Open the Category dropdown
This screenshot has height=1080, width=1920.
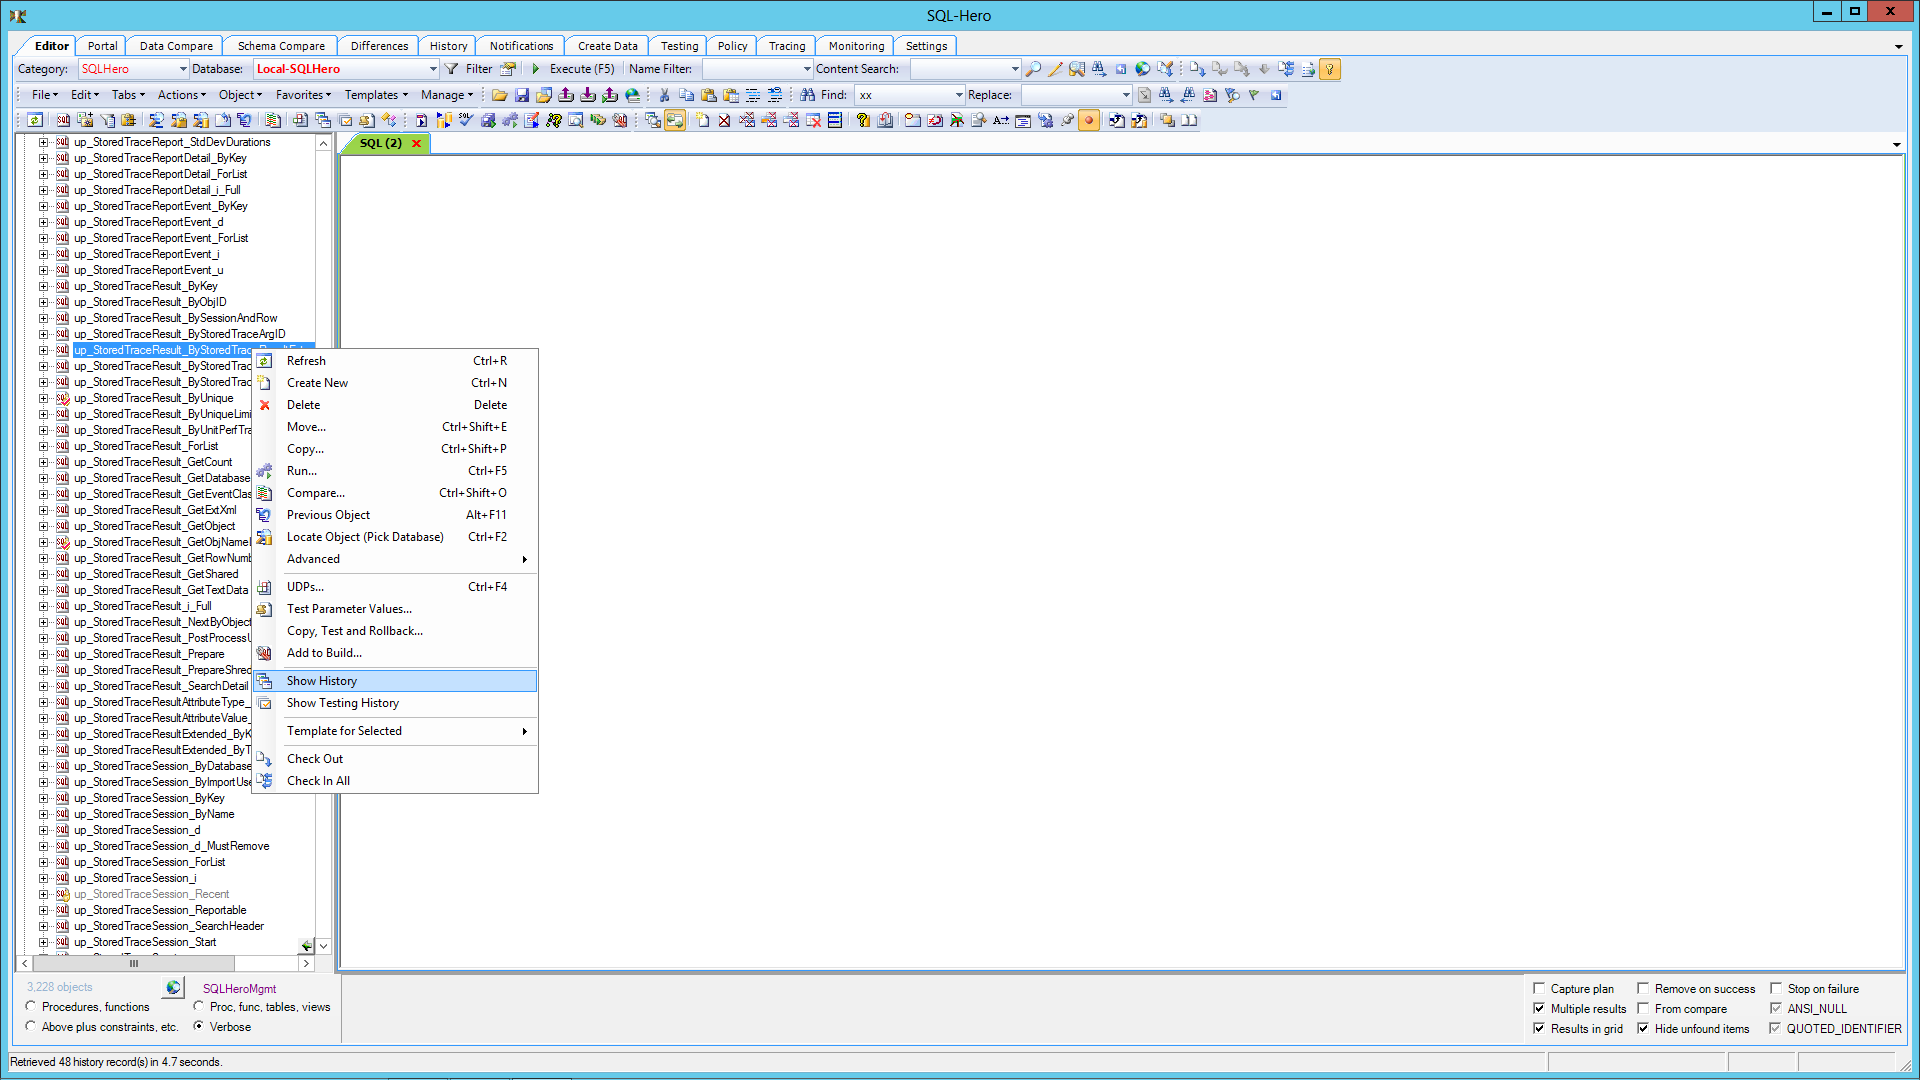coord(183,69)
